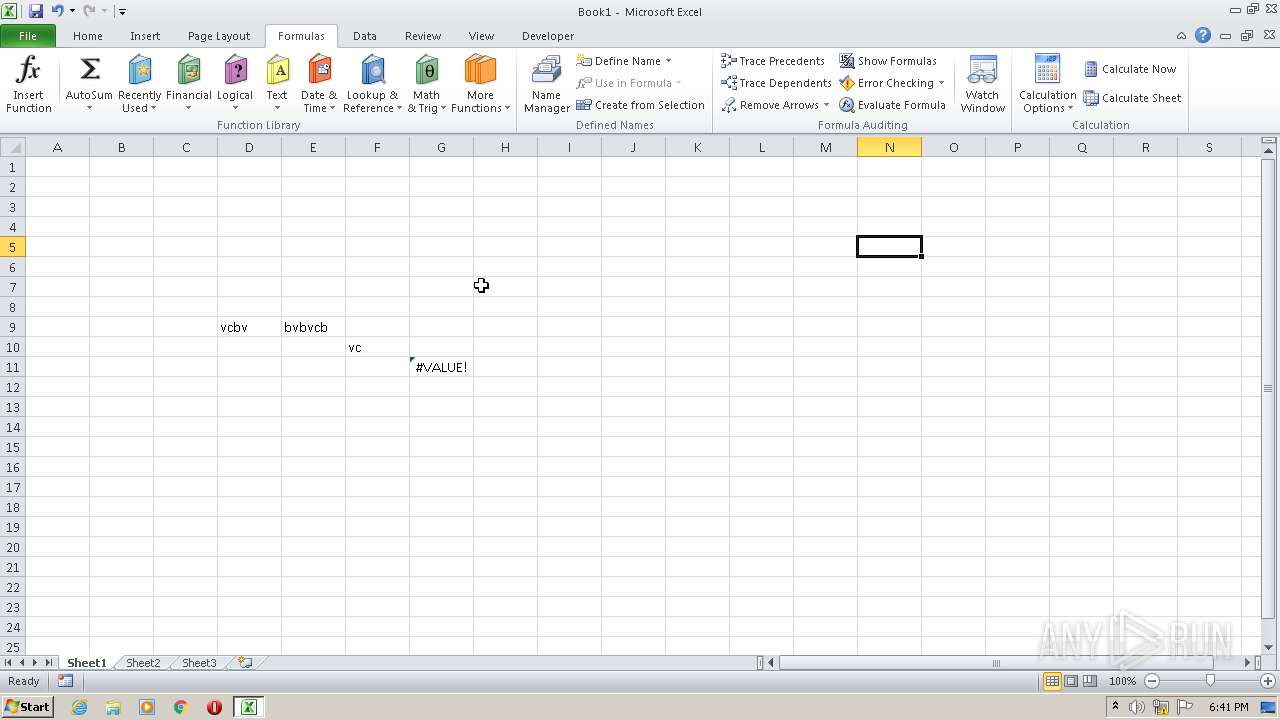Switch to the Insert tab
Viewport: 1280px width, 720px height.
[145, 36]
